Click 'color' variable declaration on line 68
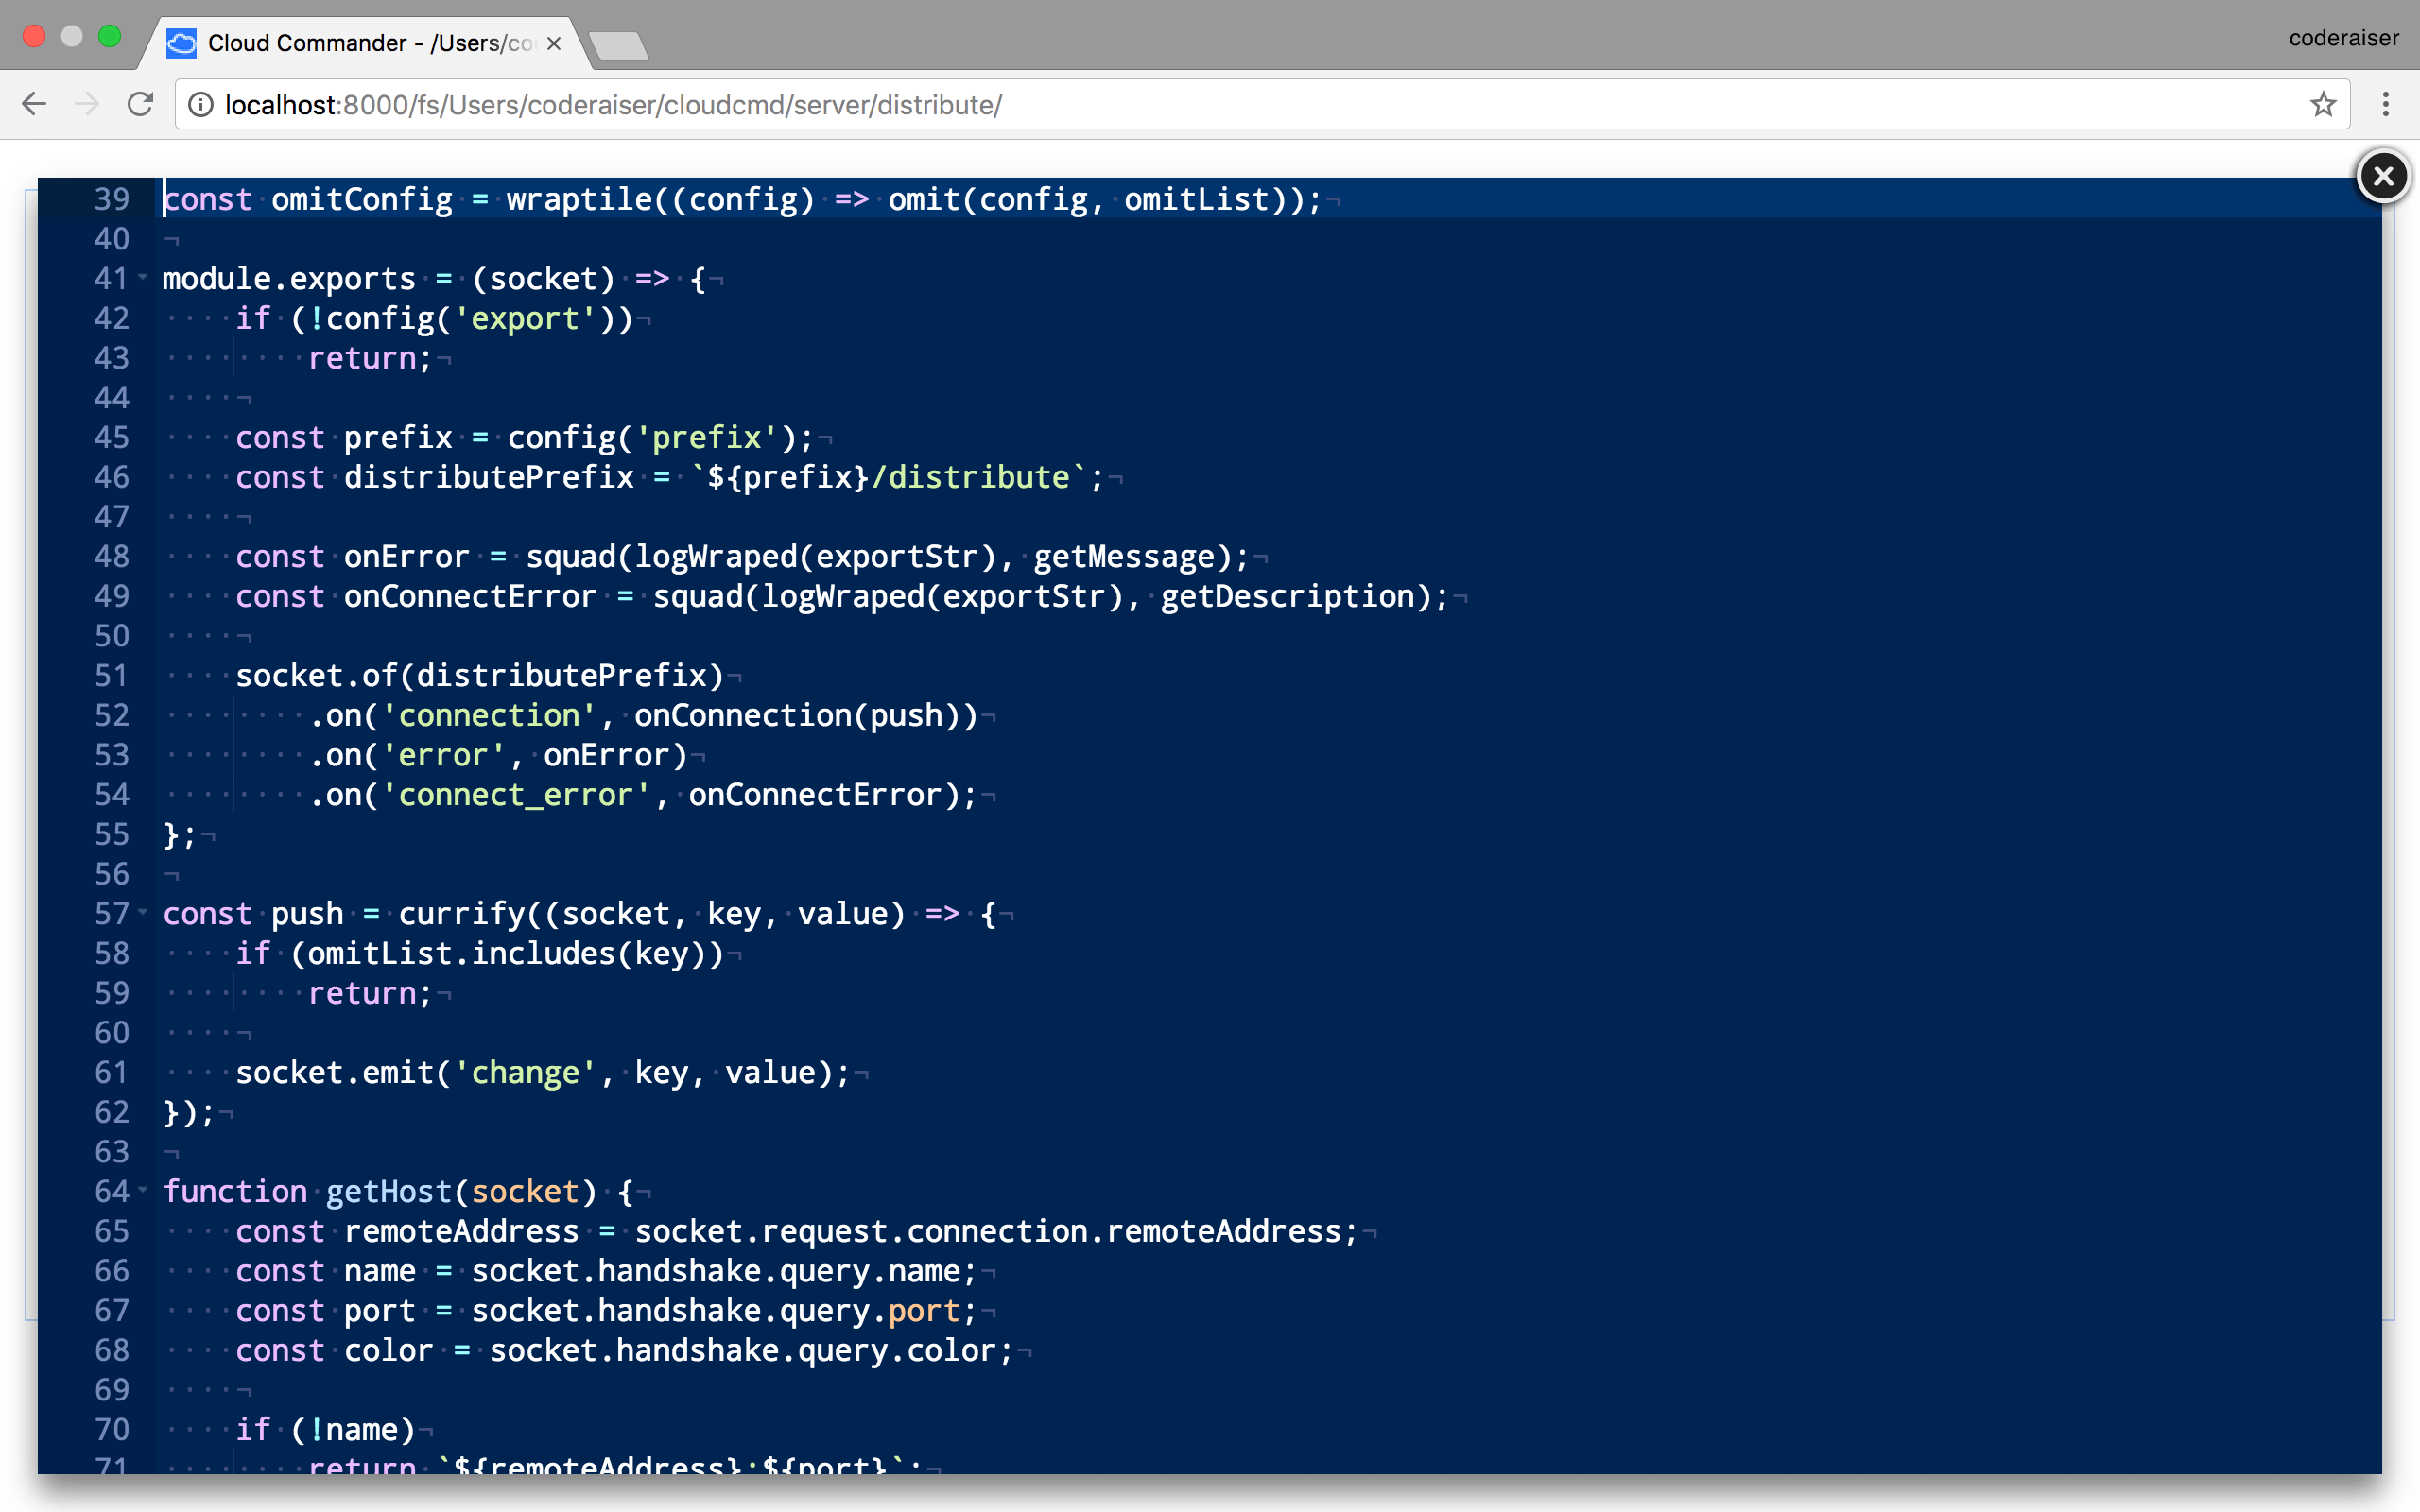Screen dimensions: 2420x1512 [389, 1350]
